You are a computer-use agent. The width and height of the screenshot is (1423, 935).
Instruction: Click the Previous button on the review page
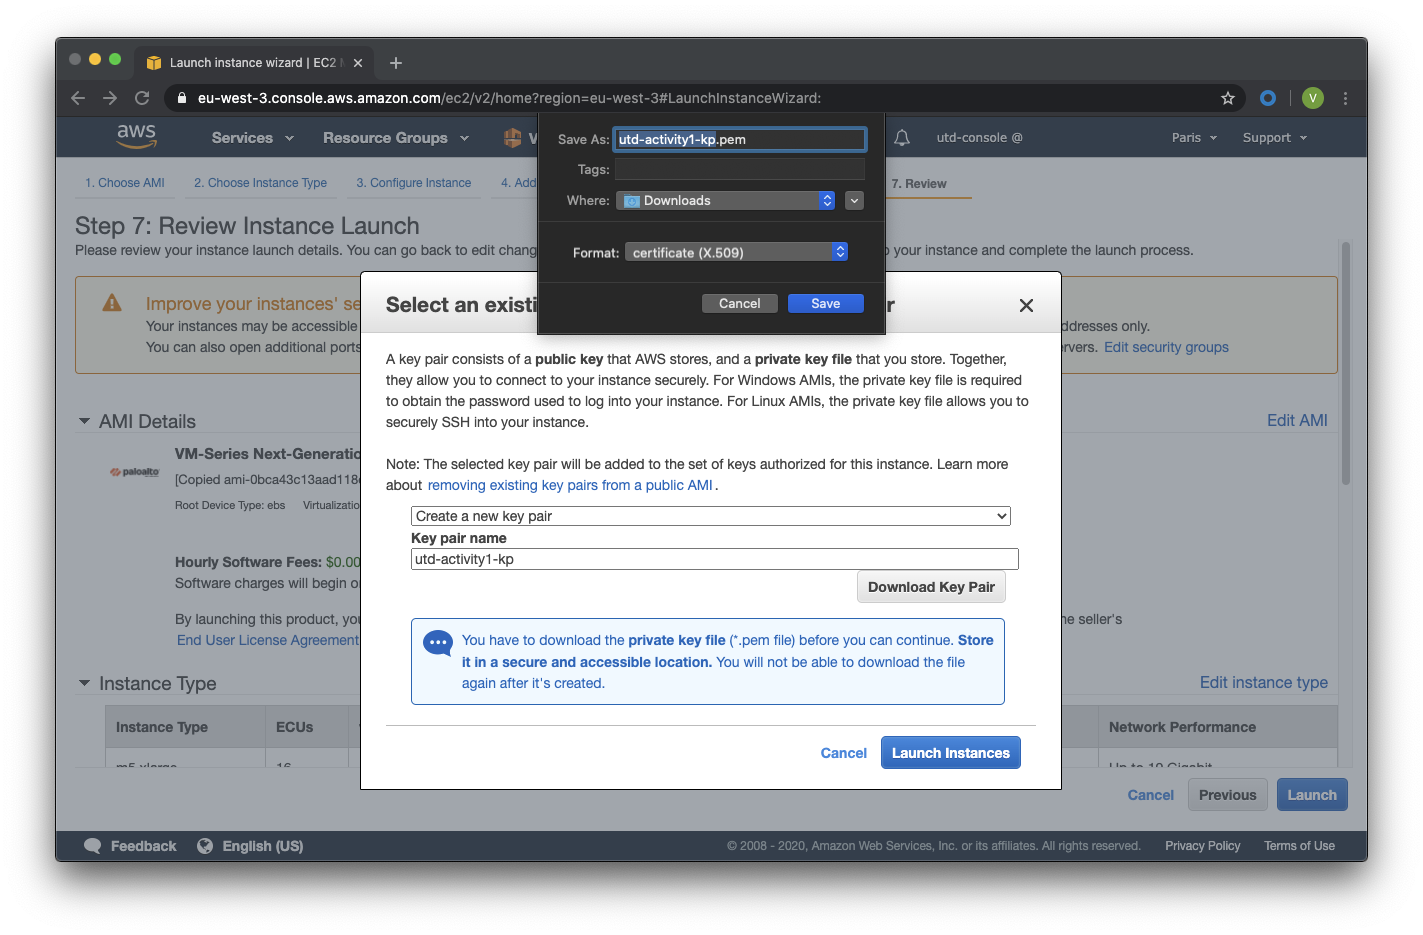1228,795
